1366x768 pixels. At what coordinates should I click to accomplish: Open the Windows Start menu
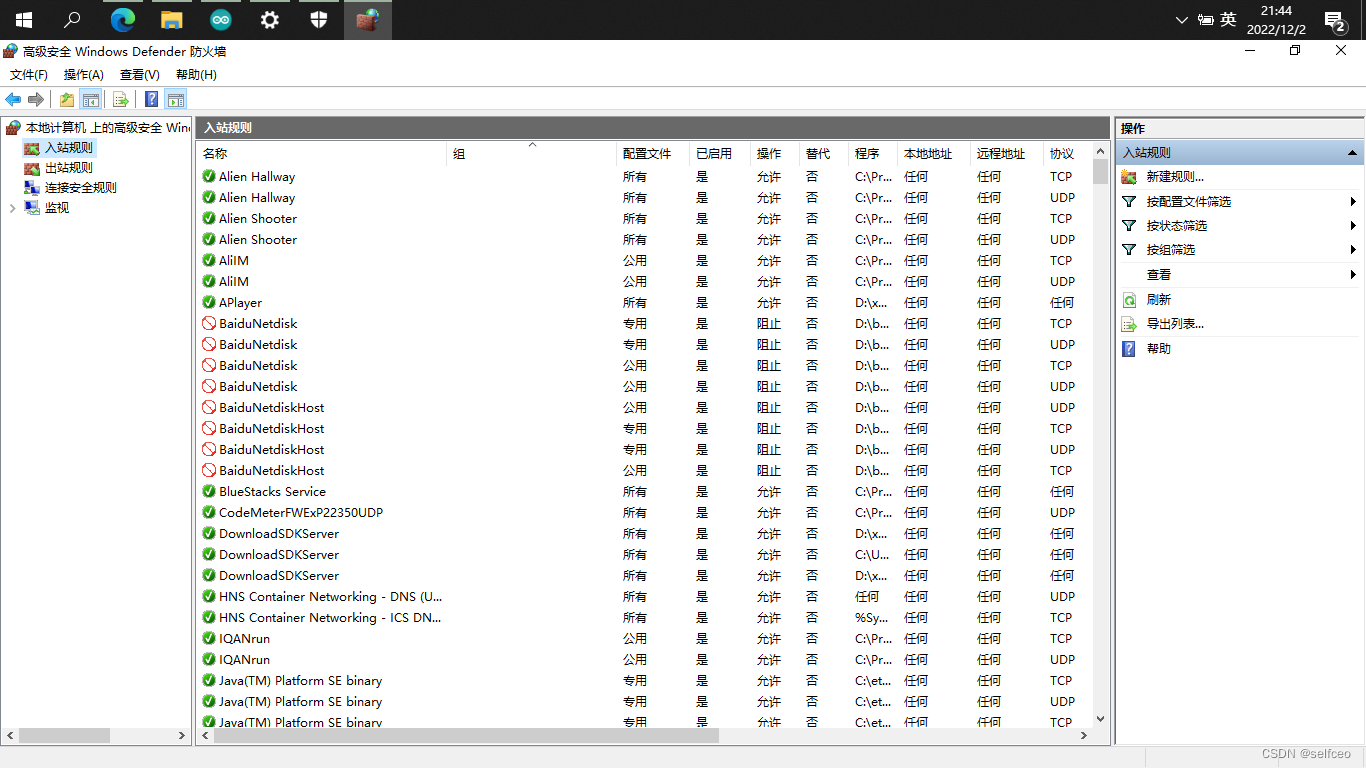(23, 19)
